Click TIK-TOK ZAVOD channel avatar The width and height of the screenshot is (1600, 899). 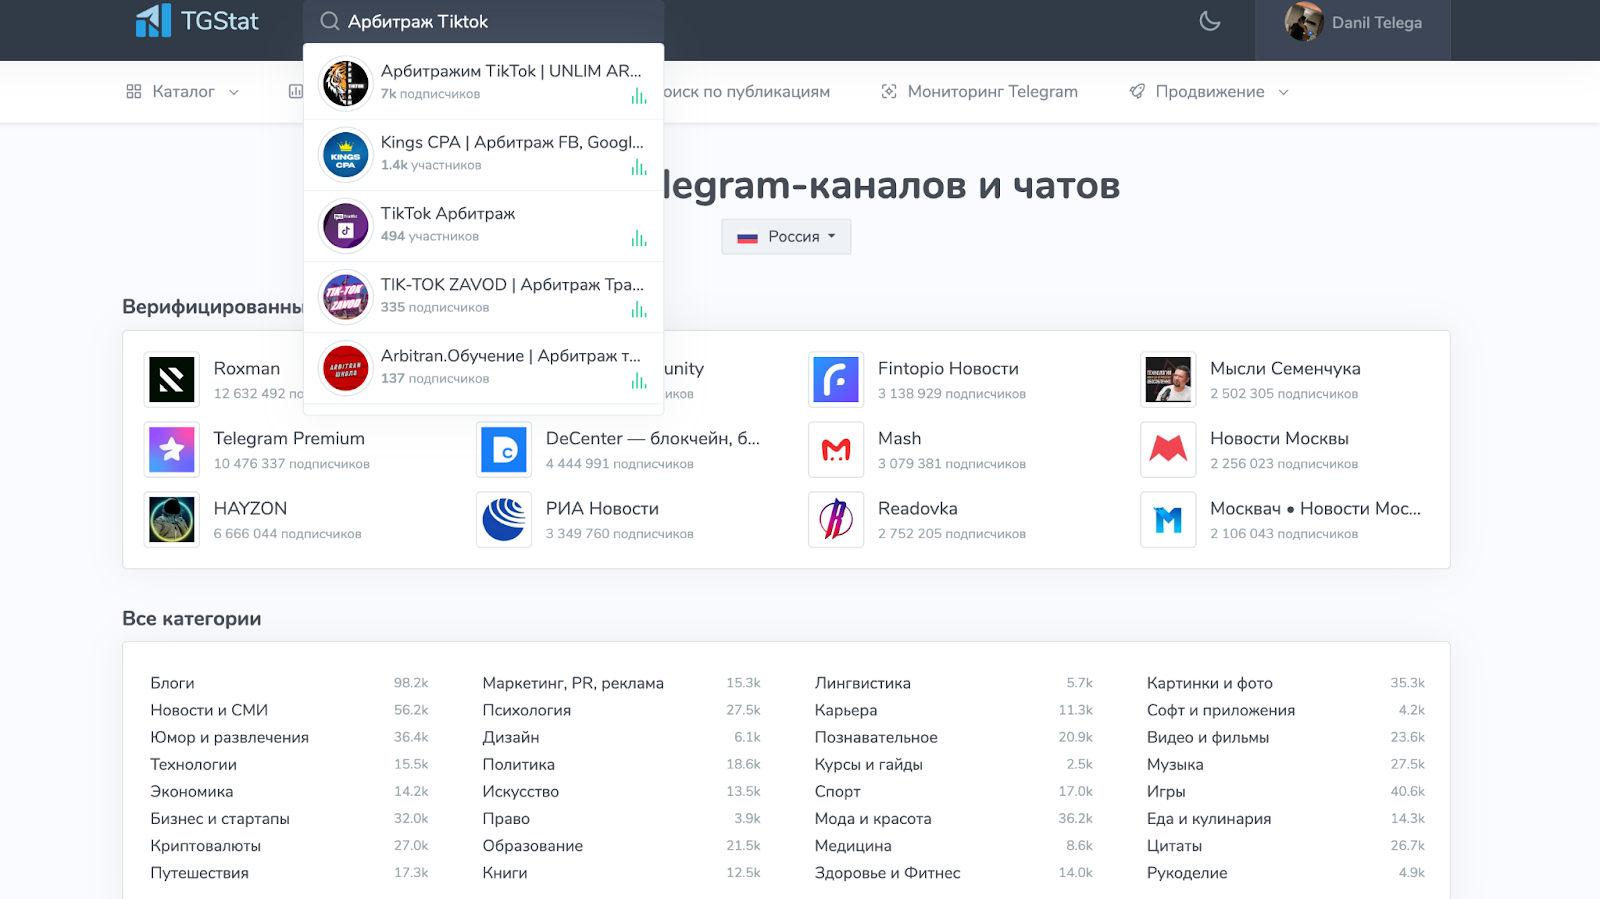click(x=345, y=296)
